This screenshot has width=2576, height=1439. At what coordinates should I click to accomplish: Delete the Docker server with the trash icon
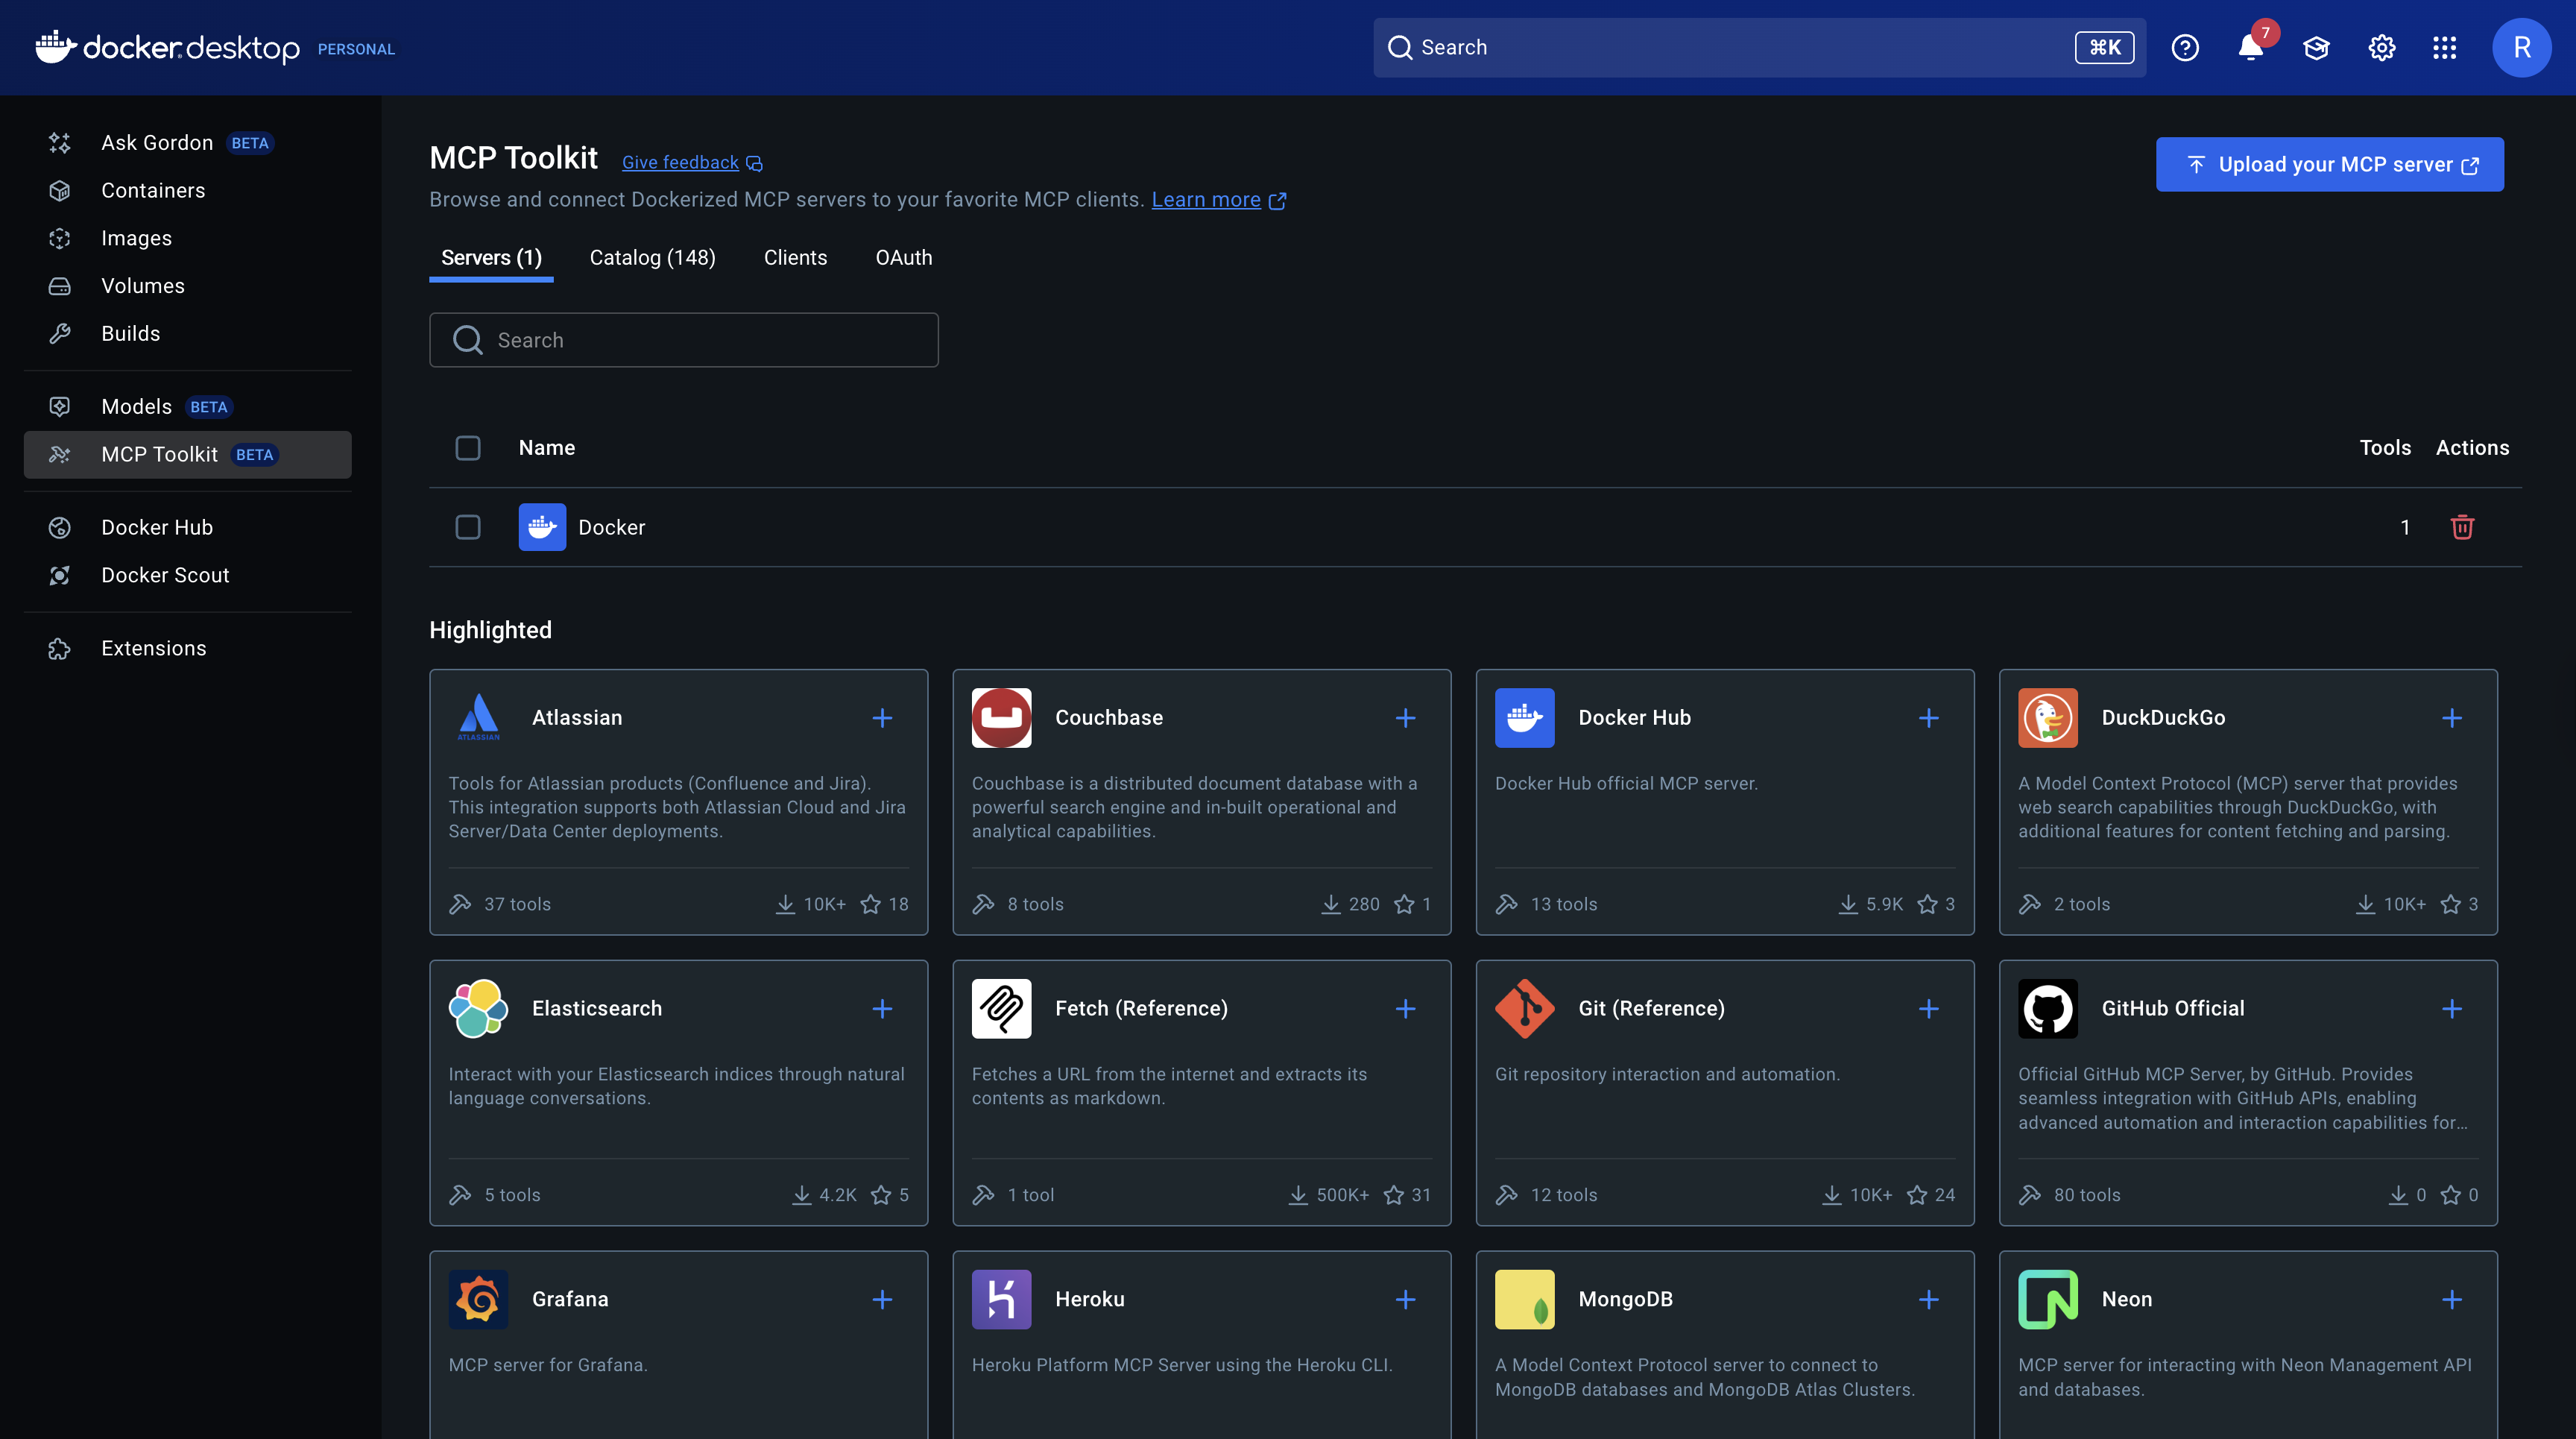(x=2462, y=527)
